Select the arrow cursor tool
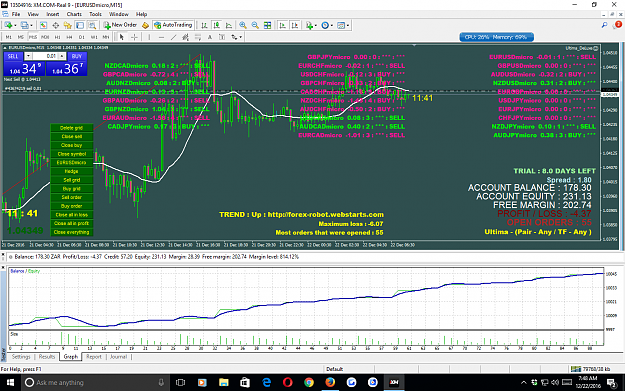This screenshot has width=625, height=391. click(122, 37)
